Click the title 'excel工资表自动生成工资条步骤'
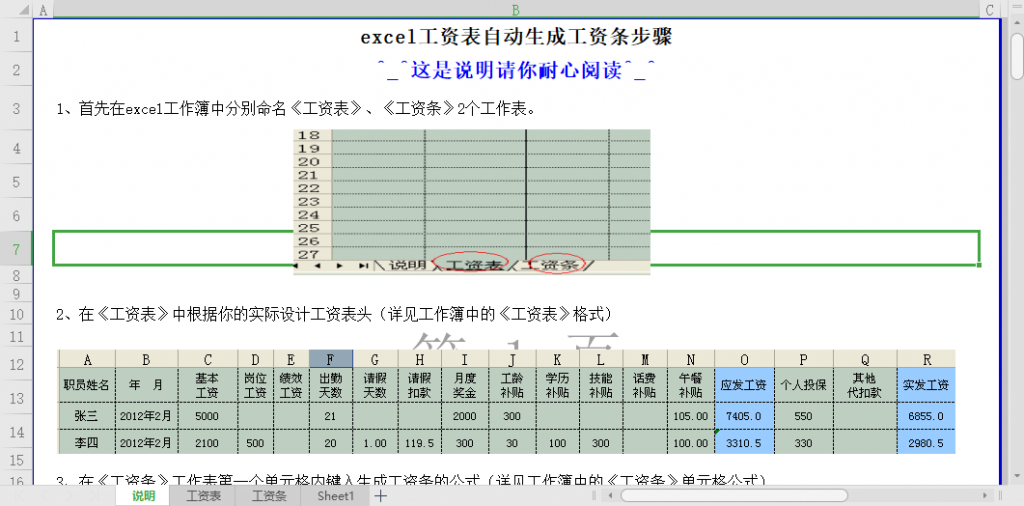Viewport: 1024px width, 506px height. 516,37
